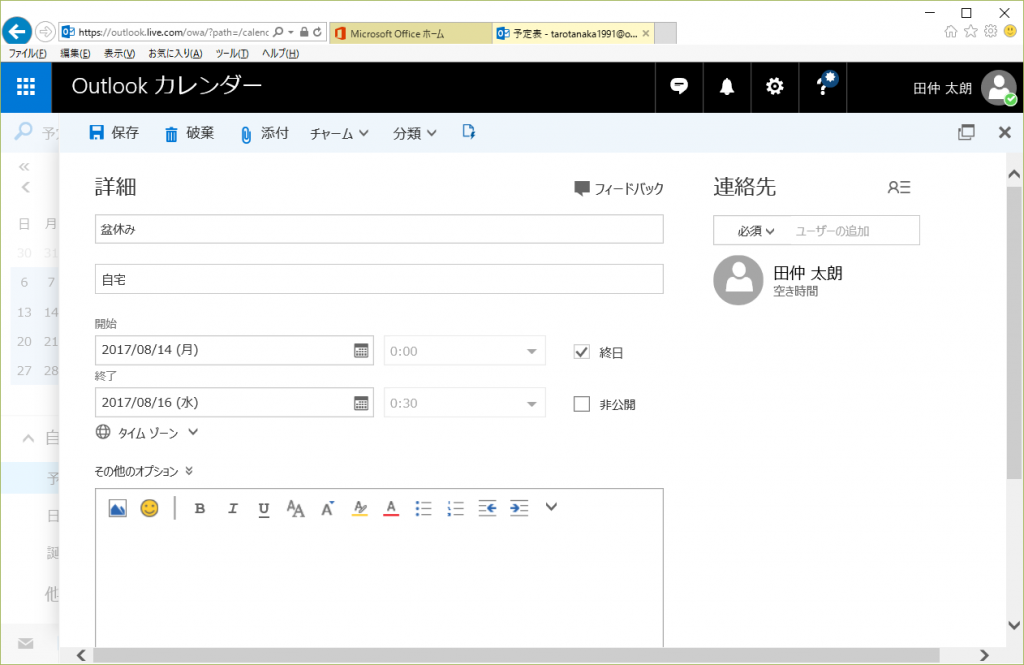Open a new browser tab
Viewport: 1024px width, 665px height.
click(x=665, y=33)
